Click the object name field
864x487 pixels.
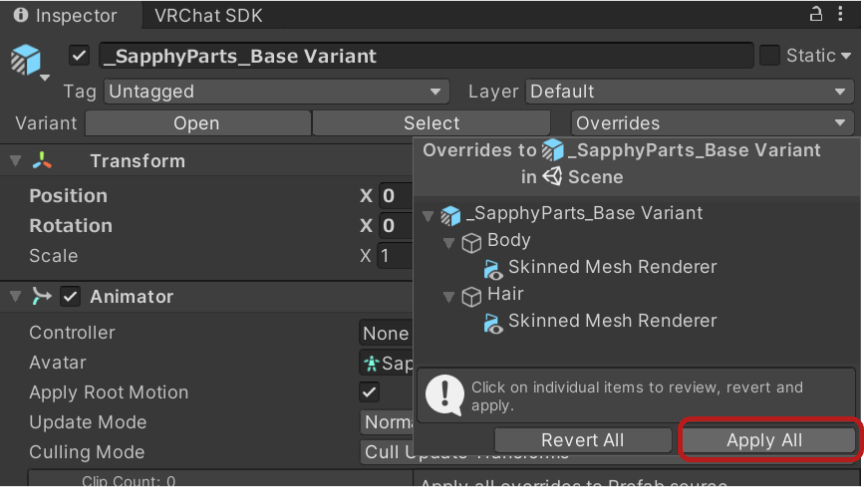pyautogui.click(x=426, y=56)
